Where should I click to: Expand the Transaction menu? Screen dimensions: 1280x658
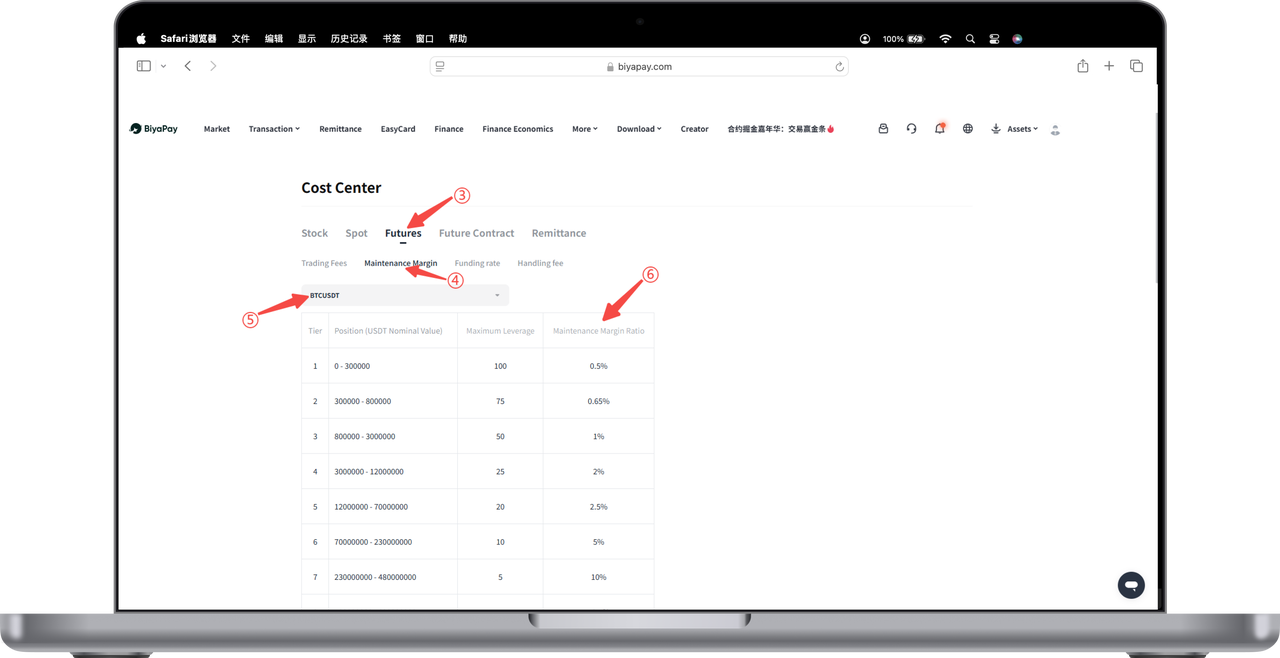point(274,129)
